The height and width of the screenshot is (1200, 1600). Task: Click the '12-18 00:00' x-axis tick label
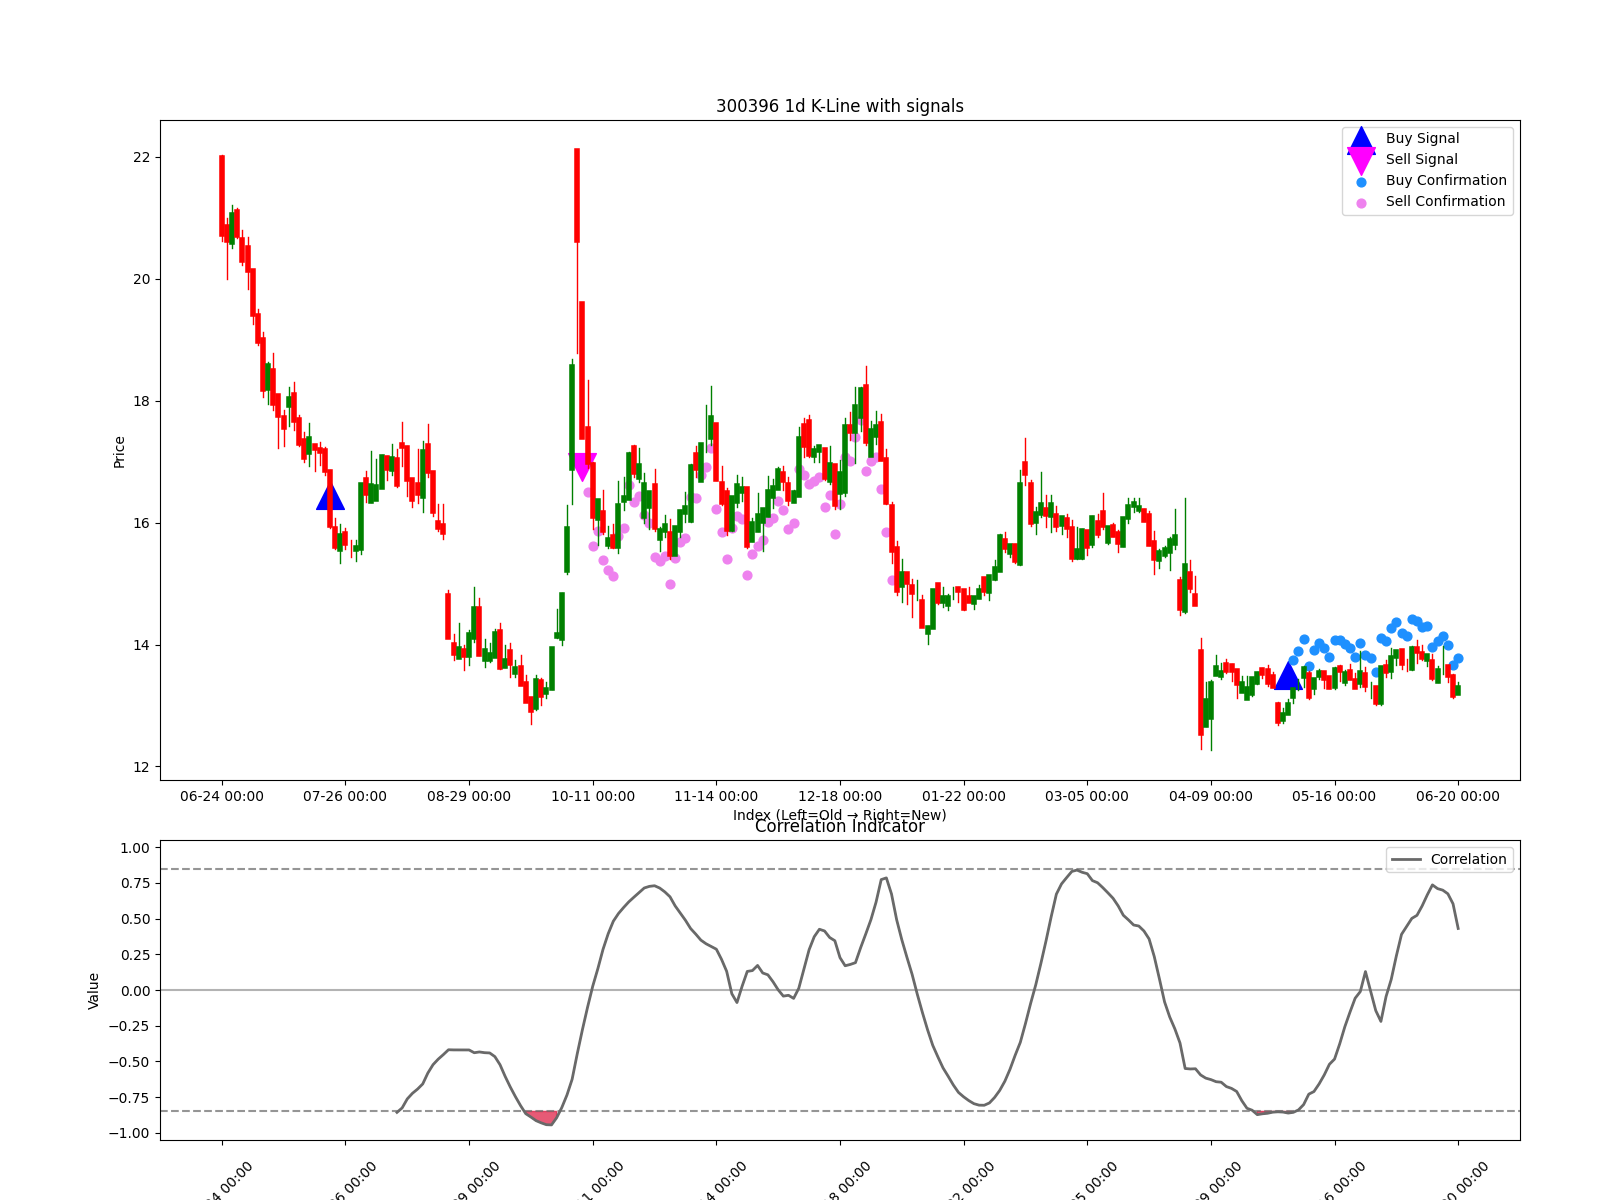pyautogui.click(x=840, y=797)
